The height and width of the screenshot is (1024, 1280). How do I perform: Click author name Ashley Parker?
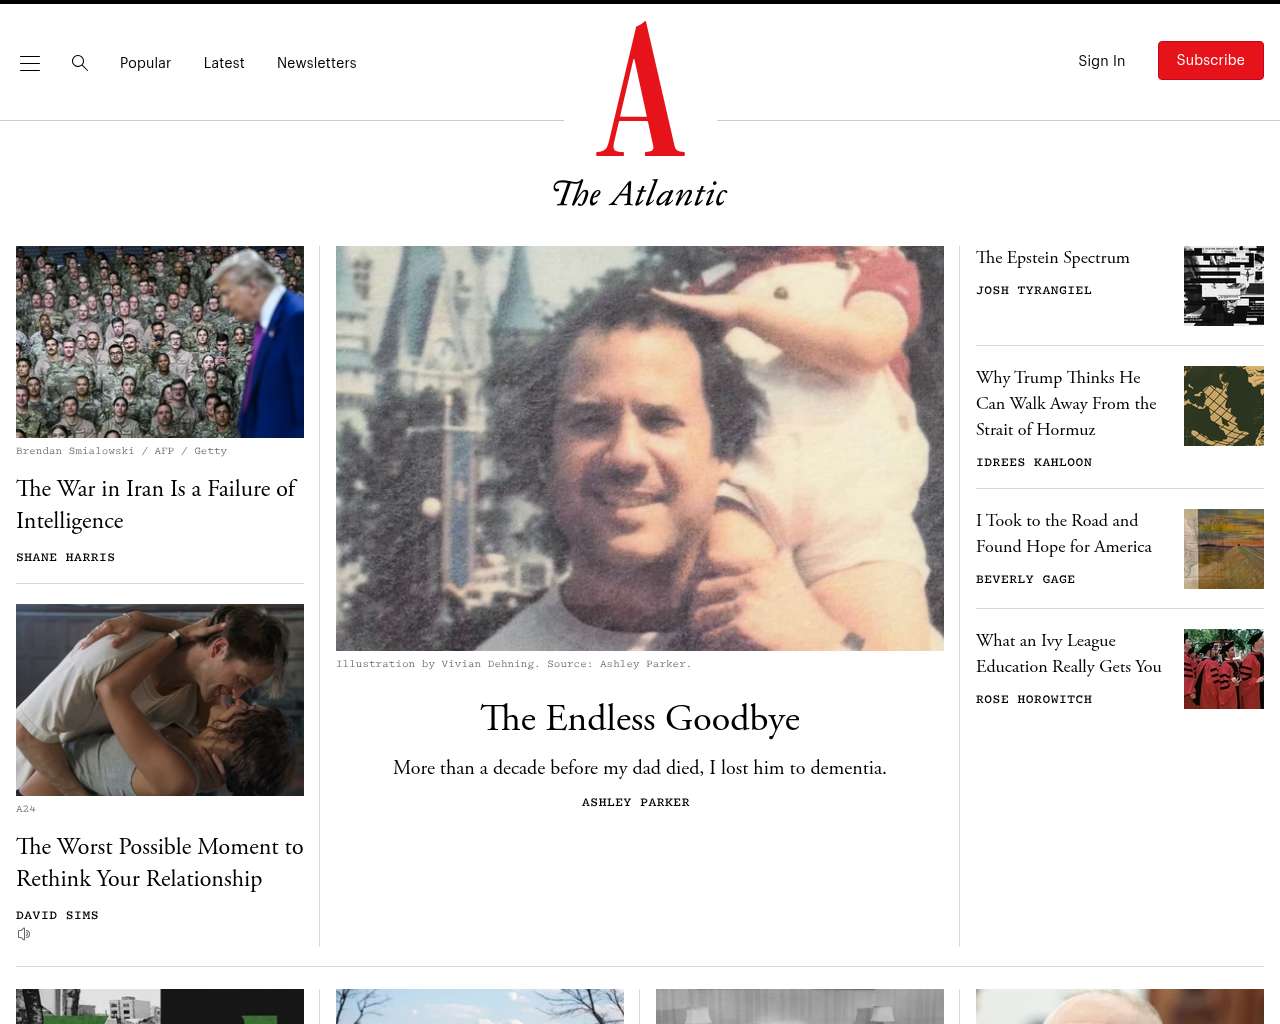[x=636, y=802]
